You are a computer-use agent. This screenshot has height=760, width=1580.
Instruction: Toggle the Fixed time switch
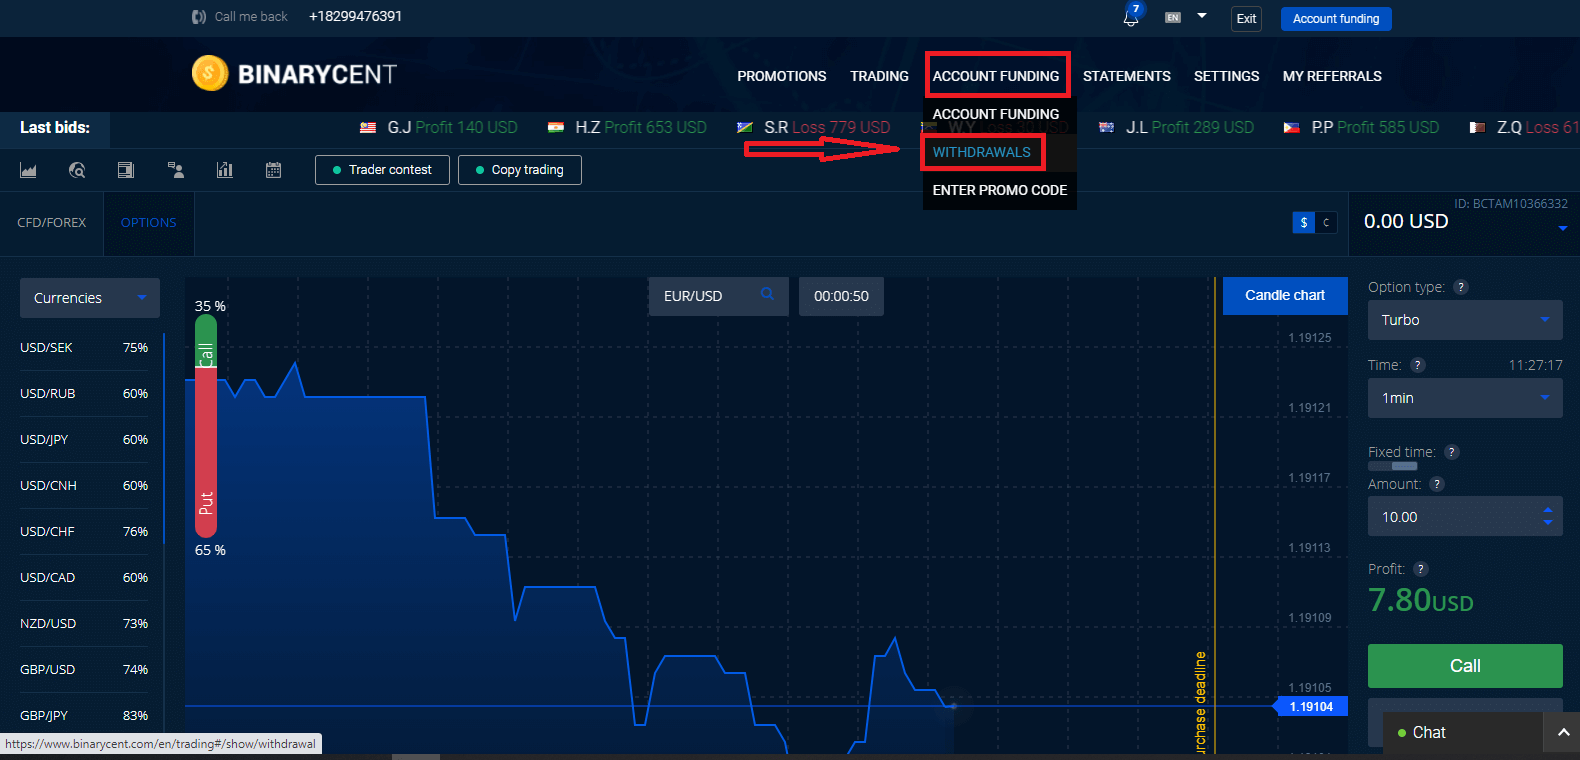[x=1393, y=466]
